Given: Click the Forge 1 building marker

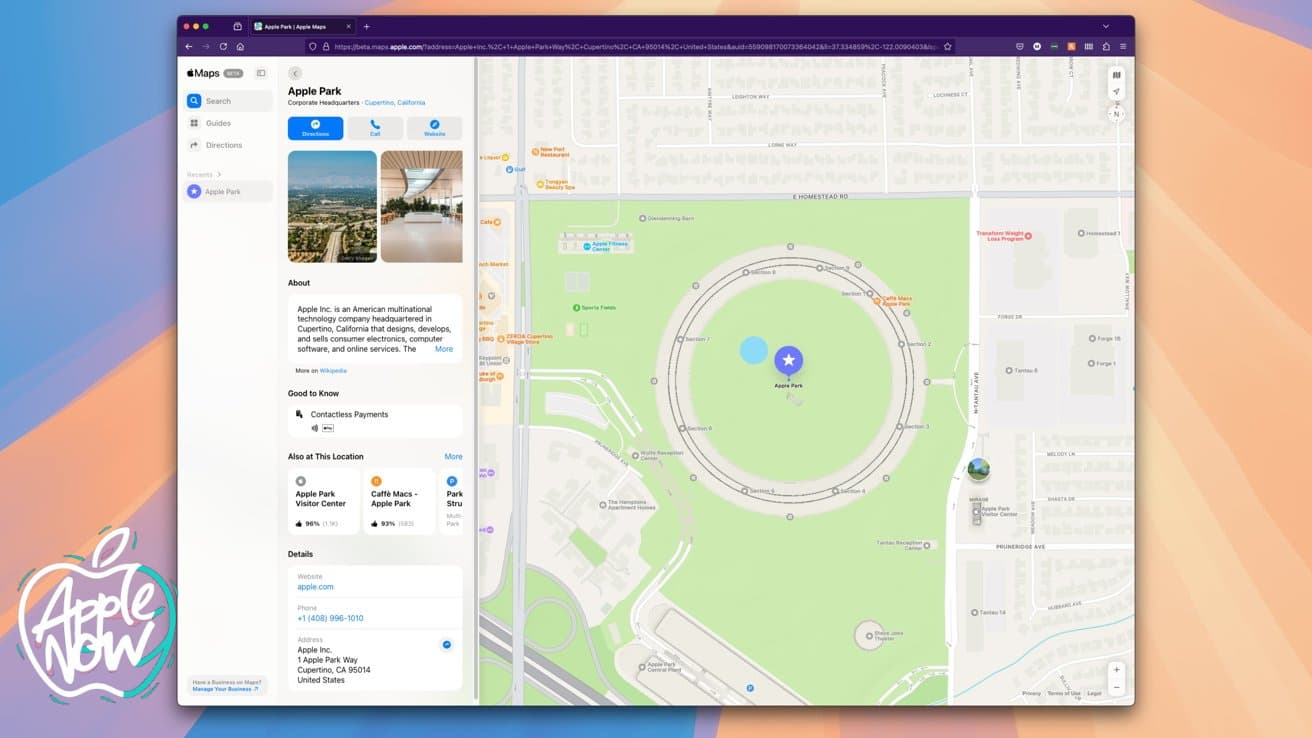Looking at the screenshot, I should (x=1092, y=363).
